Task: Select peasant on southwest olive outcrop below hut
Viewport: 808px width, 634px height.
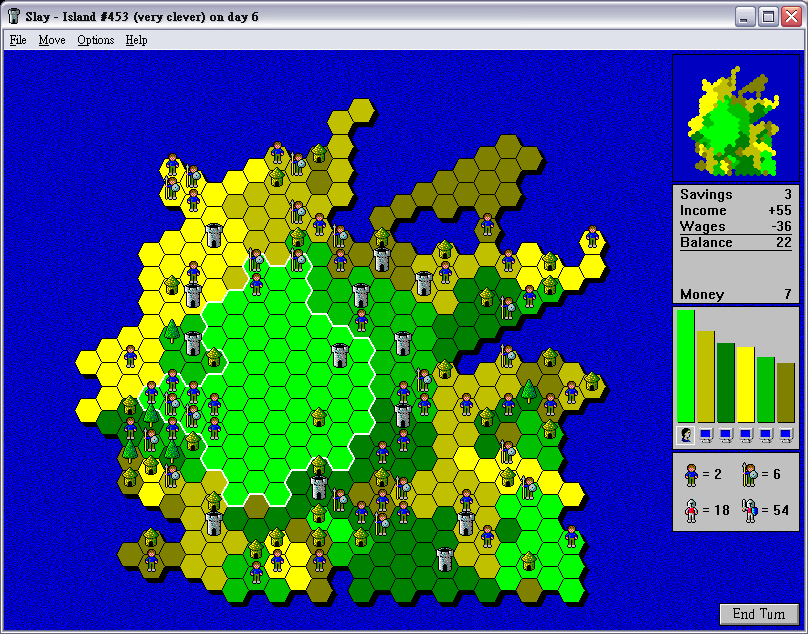Action: [151, 560]
